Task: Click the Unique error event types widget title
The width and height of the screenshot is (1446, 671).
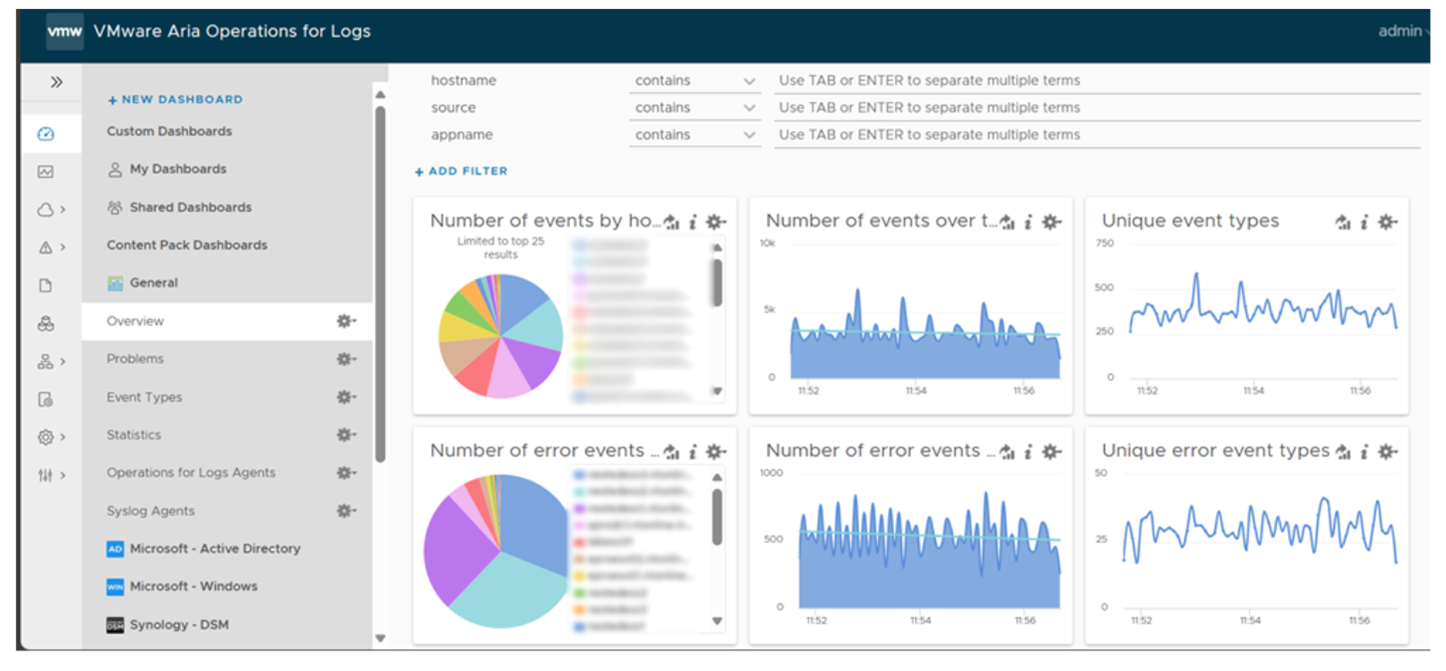Action: pos(1216,451)
